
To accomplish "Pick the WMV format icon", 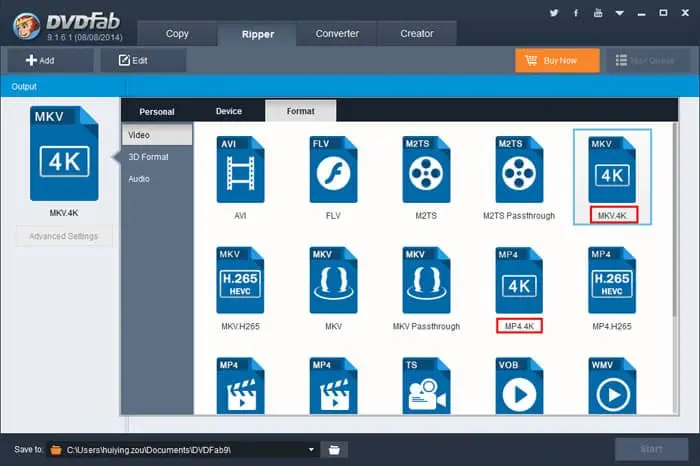I will (612, 385).
